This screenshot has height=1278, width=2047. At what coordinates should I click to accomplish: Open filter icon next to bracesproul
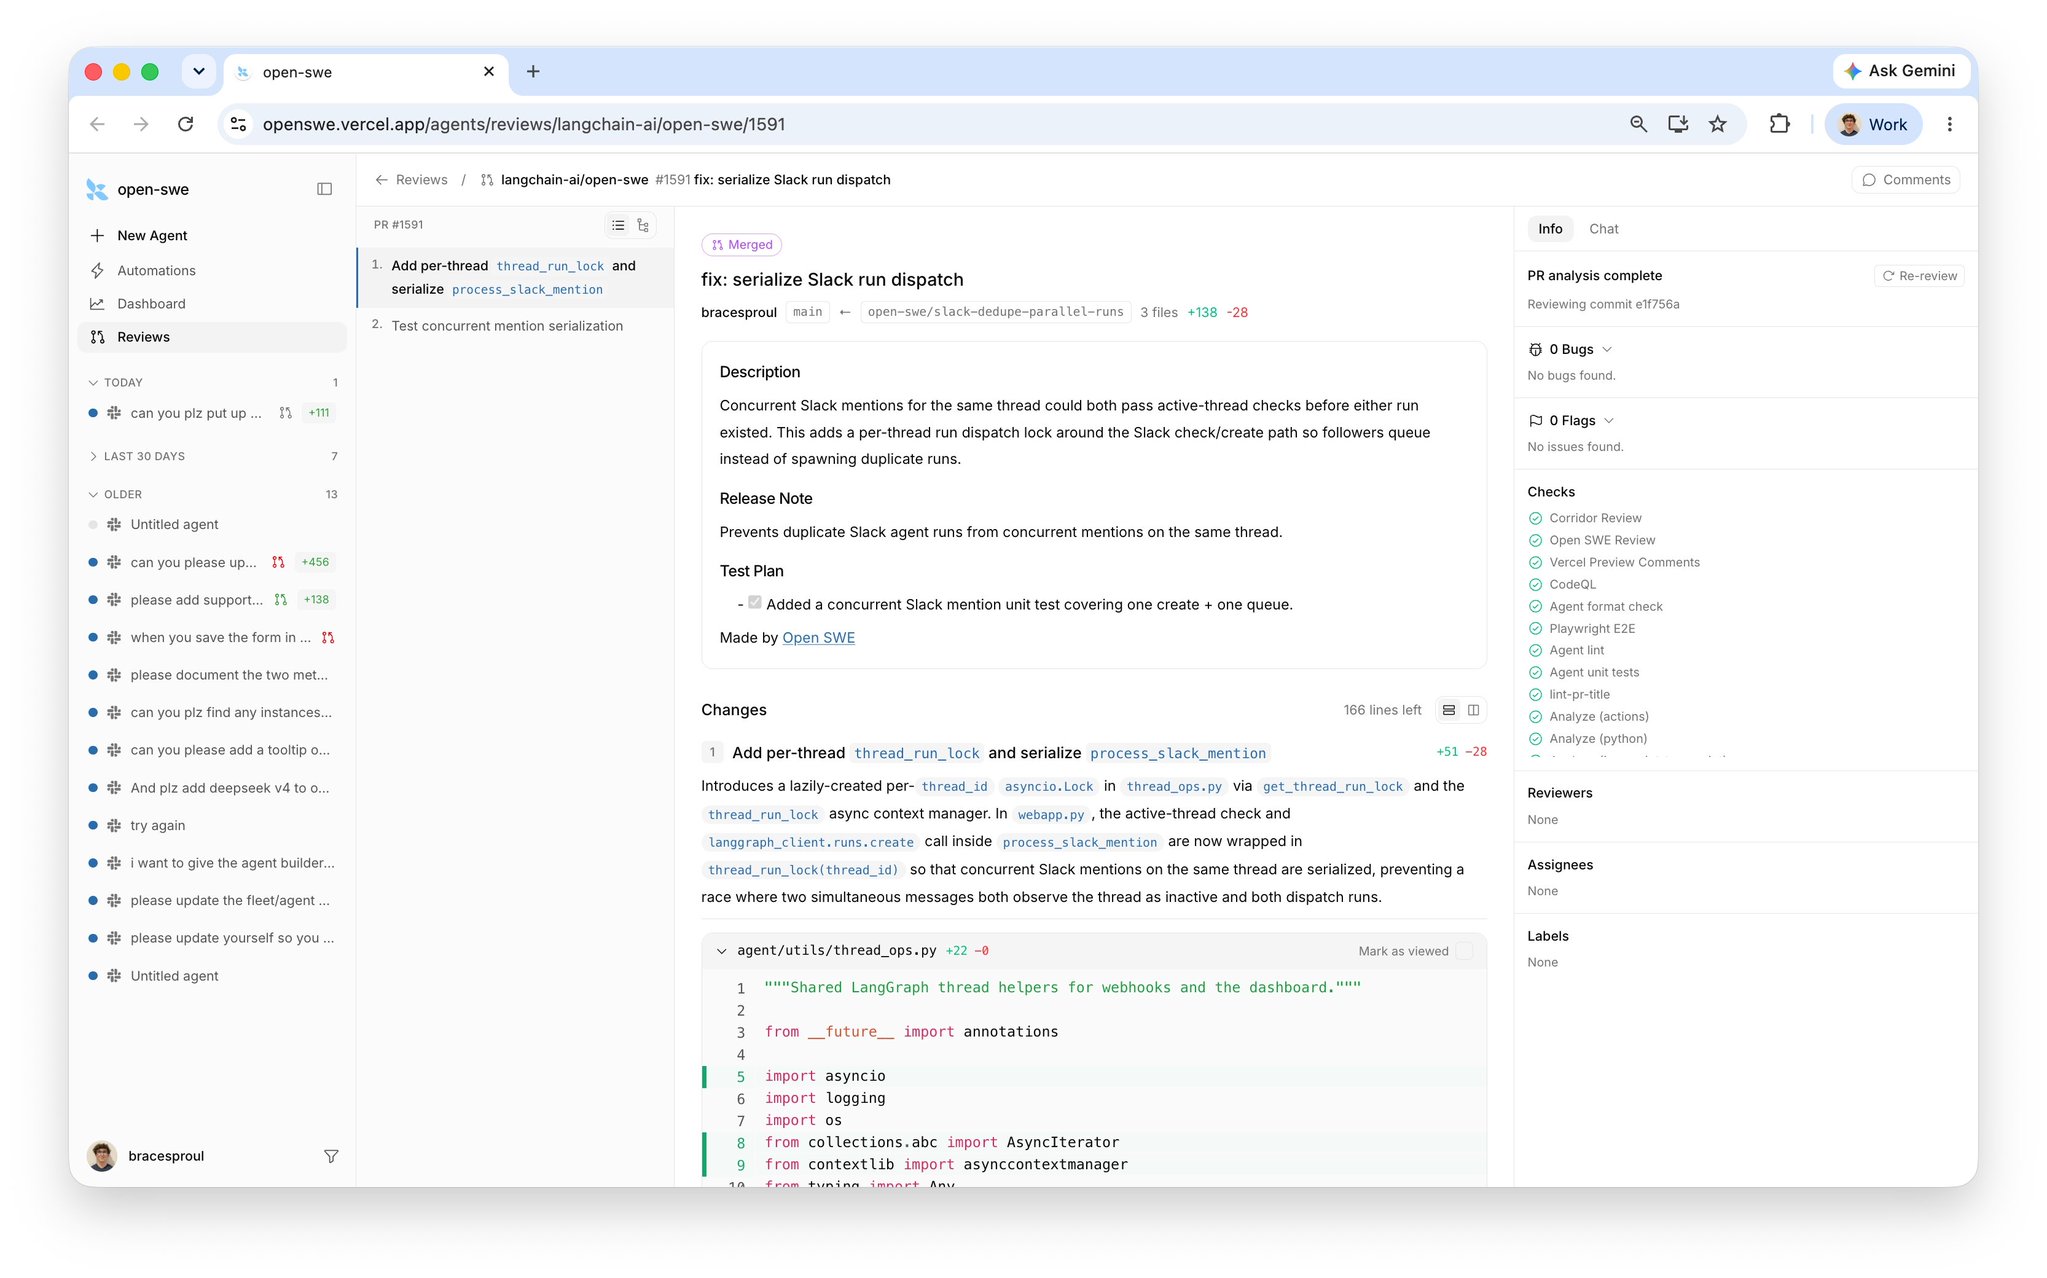pos(331,1156)
